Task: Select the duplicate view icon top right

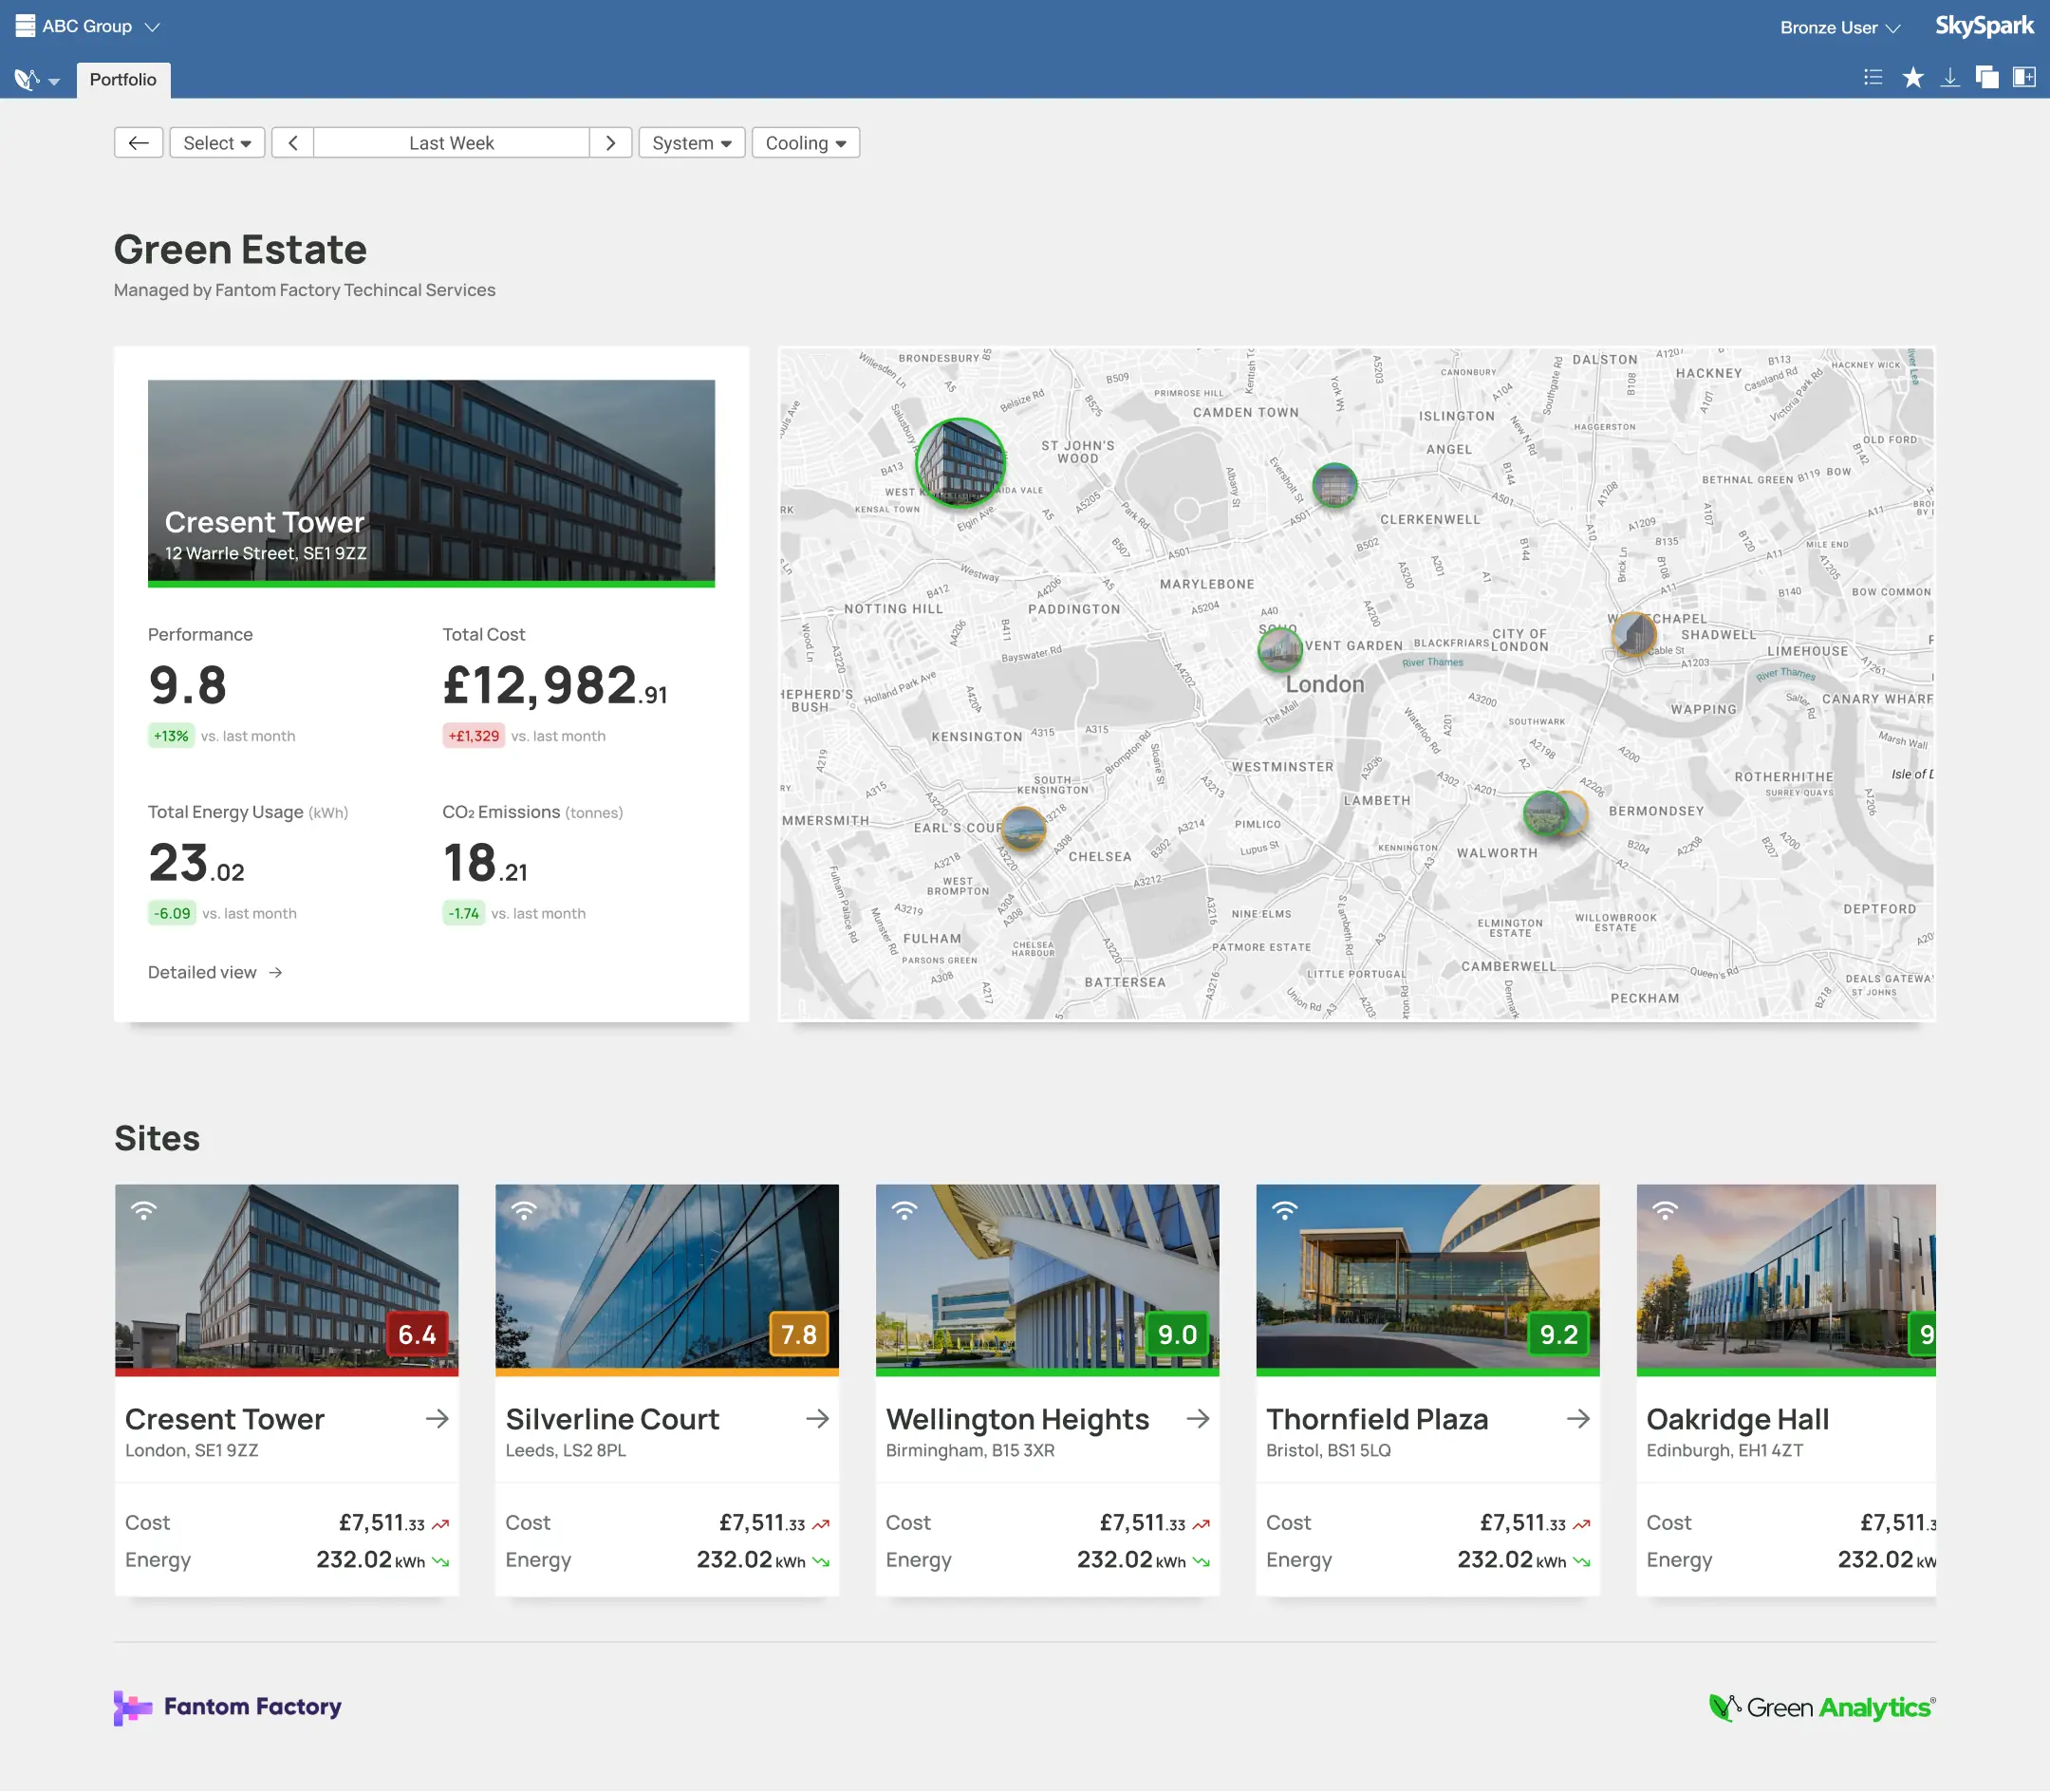Action: tap(1988, 76)
